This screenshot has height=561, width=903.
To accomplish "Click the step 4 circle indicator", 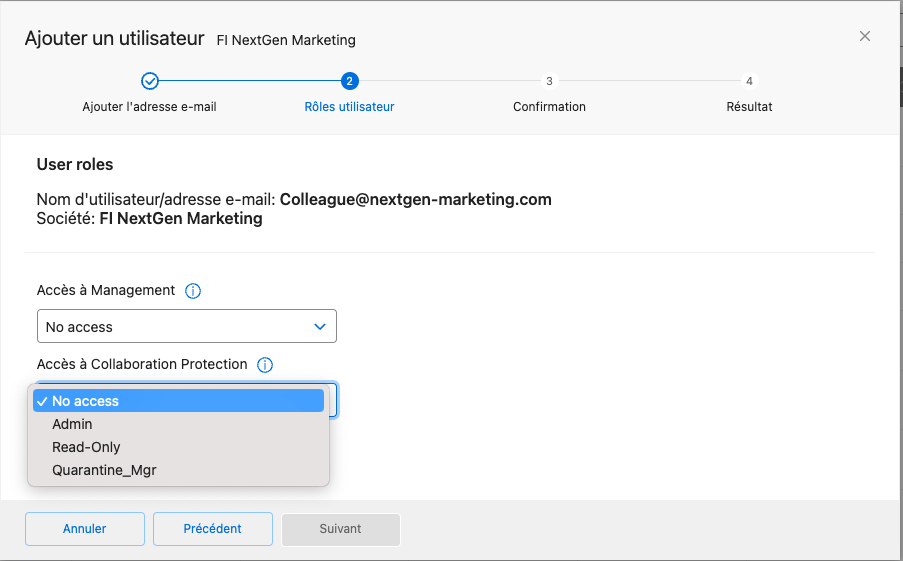I will [749, 81].
